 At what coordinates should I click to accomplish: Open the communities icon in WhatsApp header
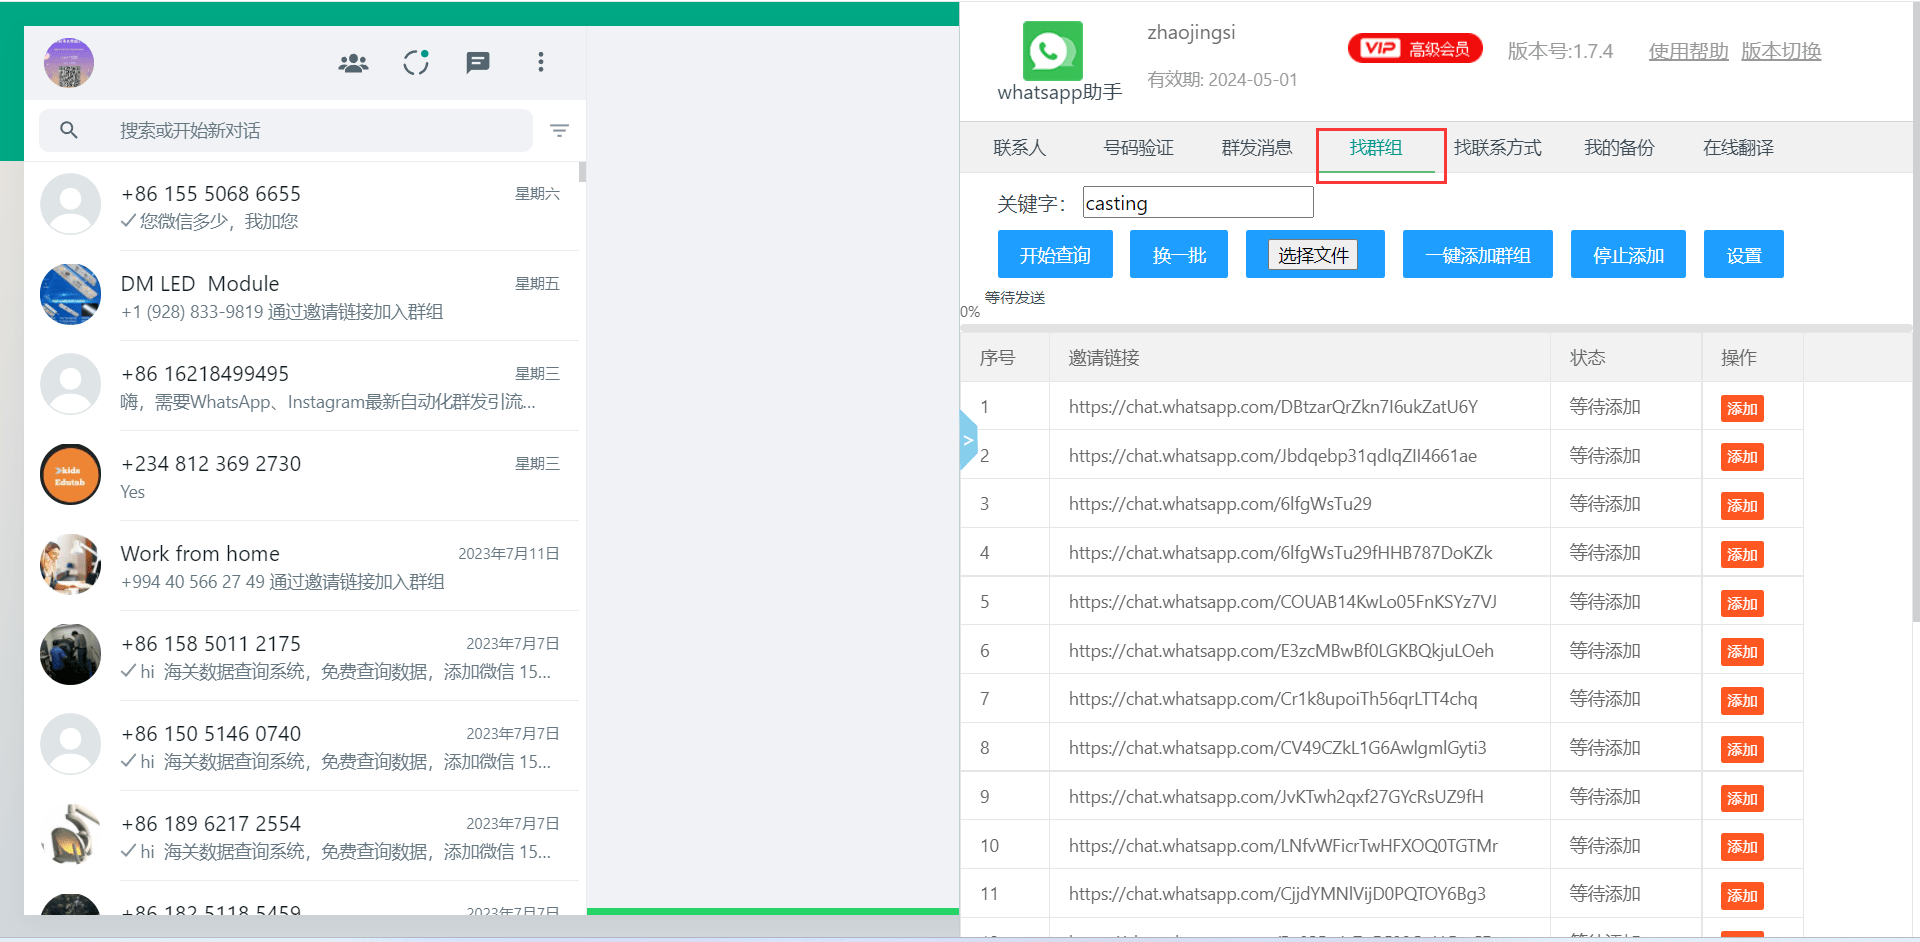pos(353,63)
